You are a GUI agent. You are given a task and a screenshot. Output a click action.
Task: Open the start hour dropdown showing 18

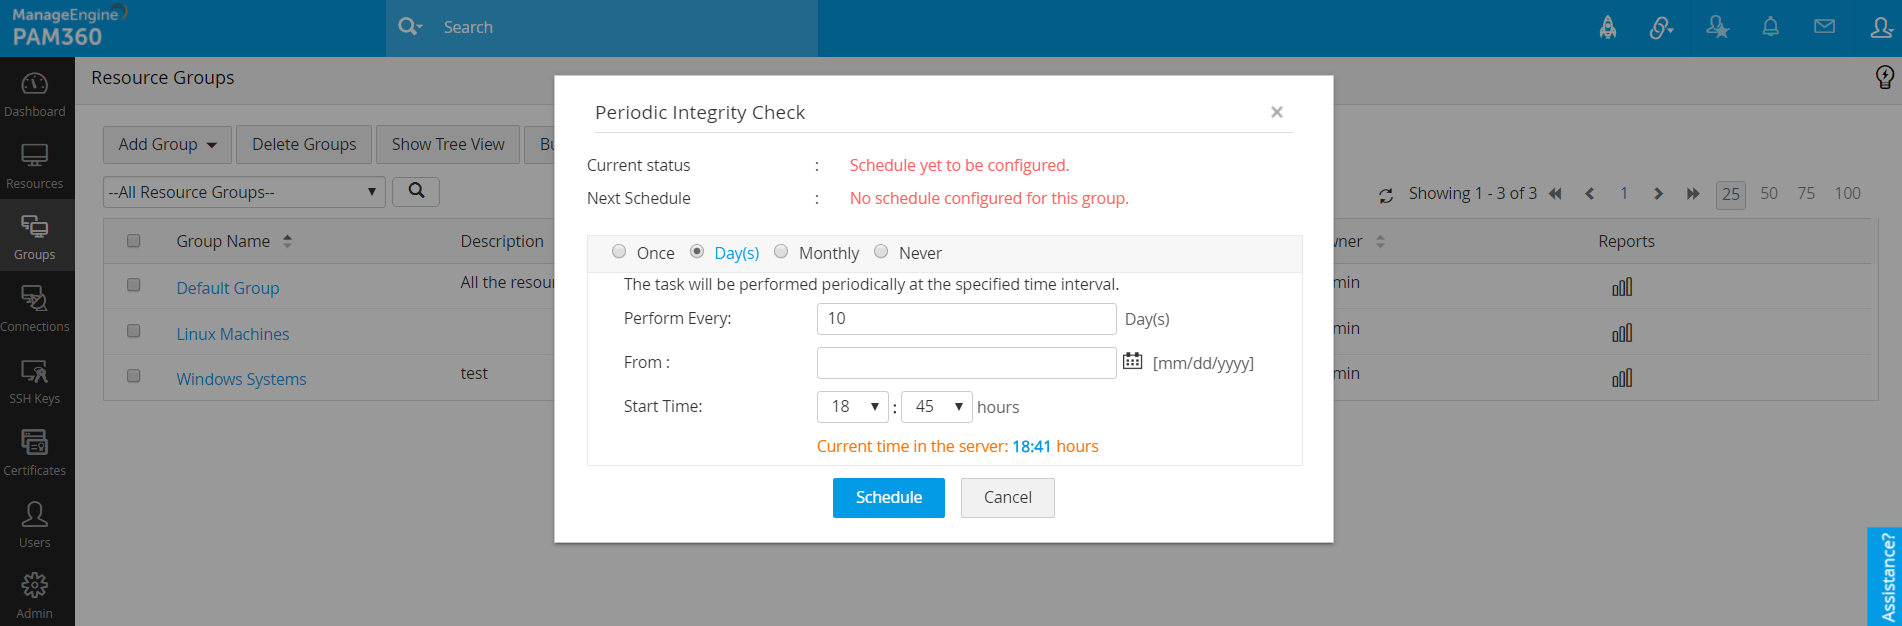pos(853,407)
